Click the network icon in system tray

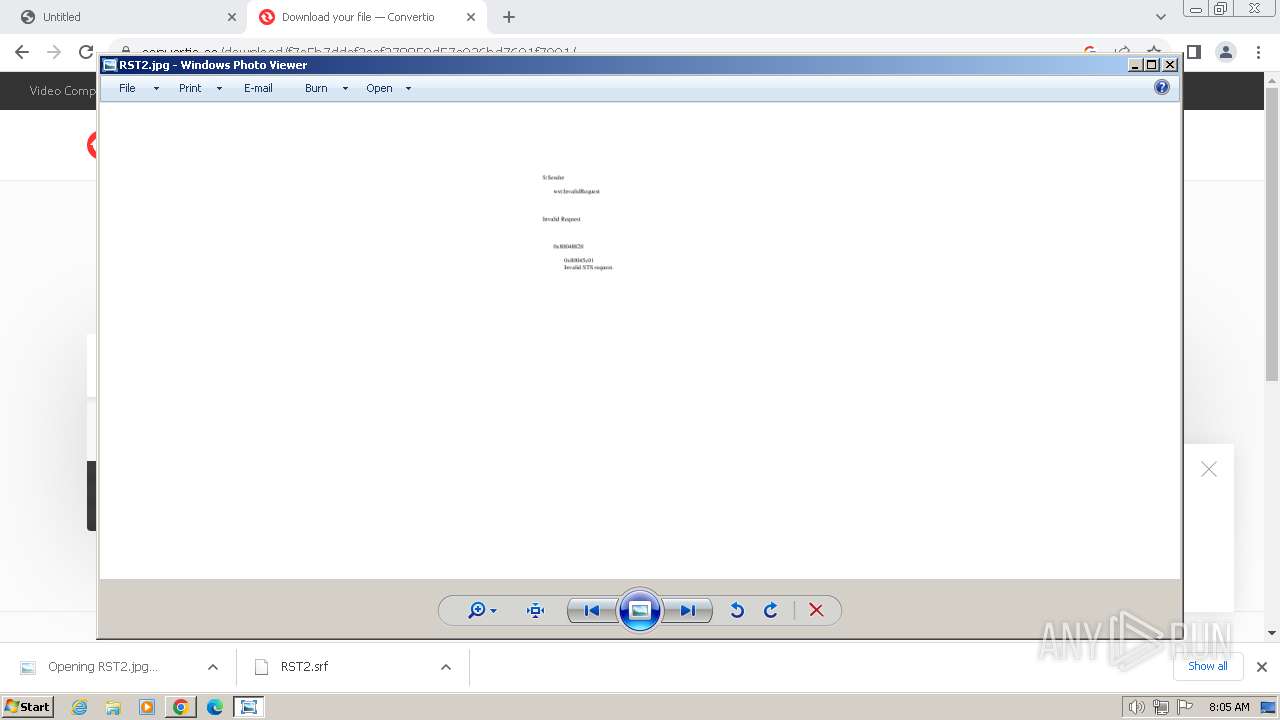click(x=1161, y=707)
